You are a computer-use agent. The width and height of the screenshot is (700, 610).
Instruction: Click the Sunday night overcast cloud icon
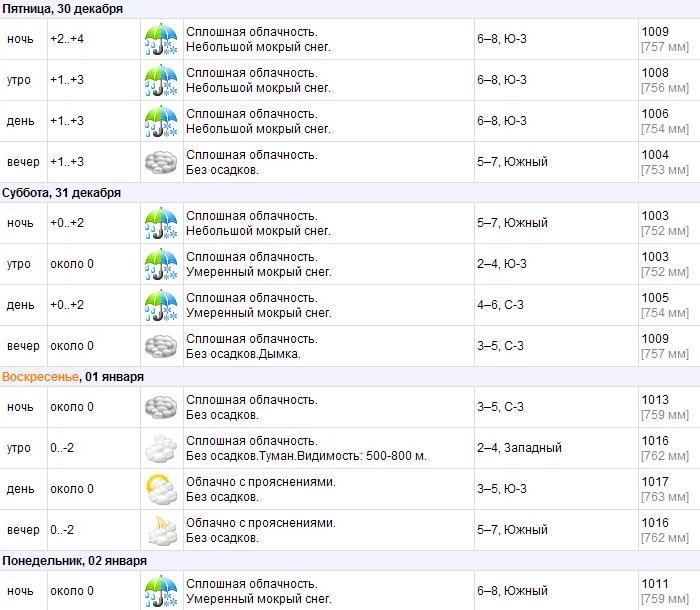click(161, 407)
